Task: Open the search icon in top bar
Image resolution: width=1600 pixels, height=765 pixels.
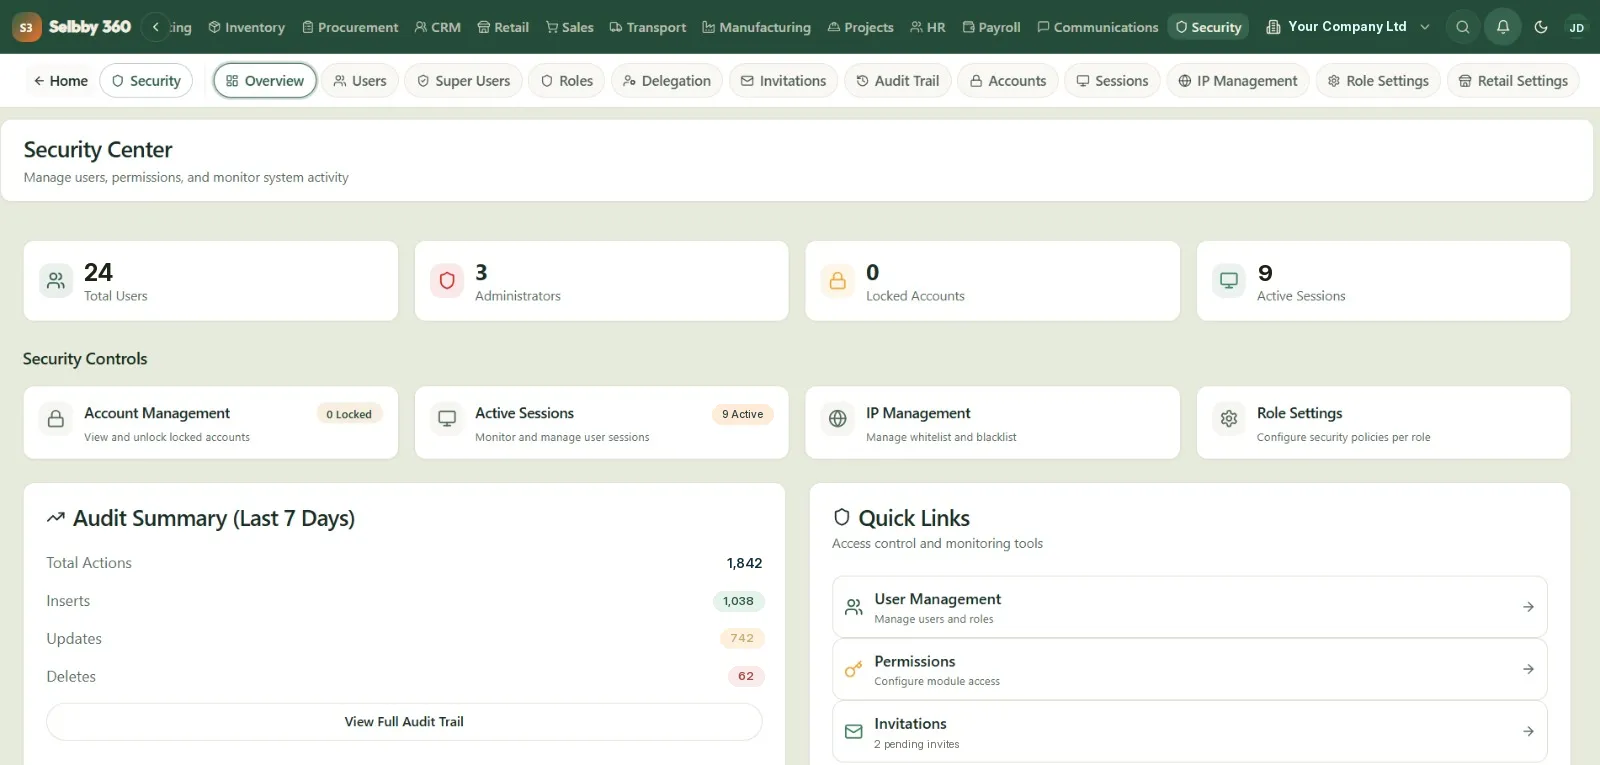Action: [x=1462, y=27]
